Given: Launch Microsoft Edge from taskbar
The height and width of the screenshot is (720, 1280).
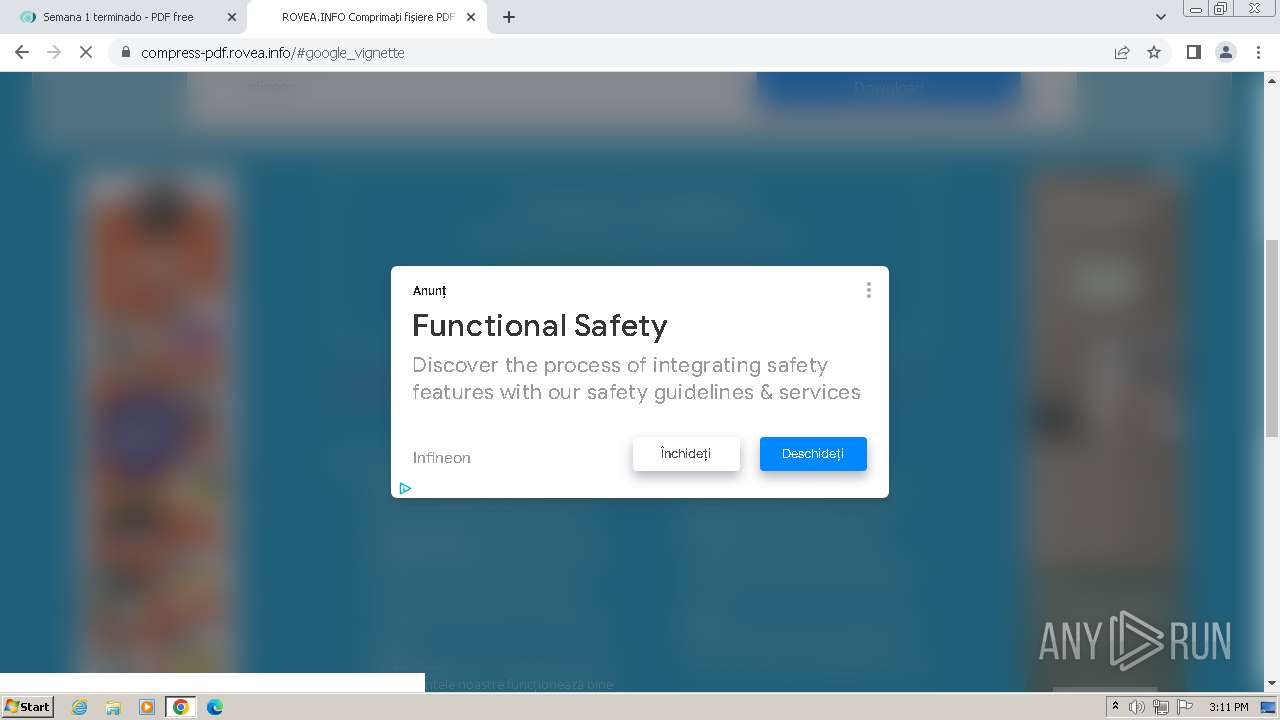Looking at the screenshot, I should pos(215,707).
